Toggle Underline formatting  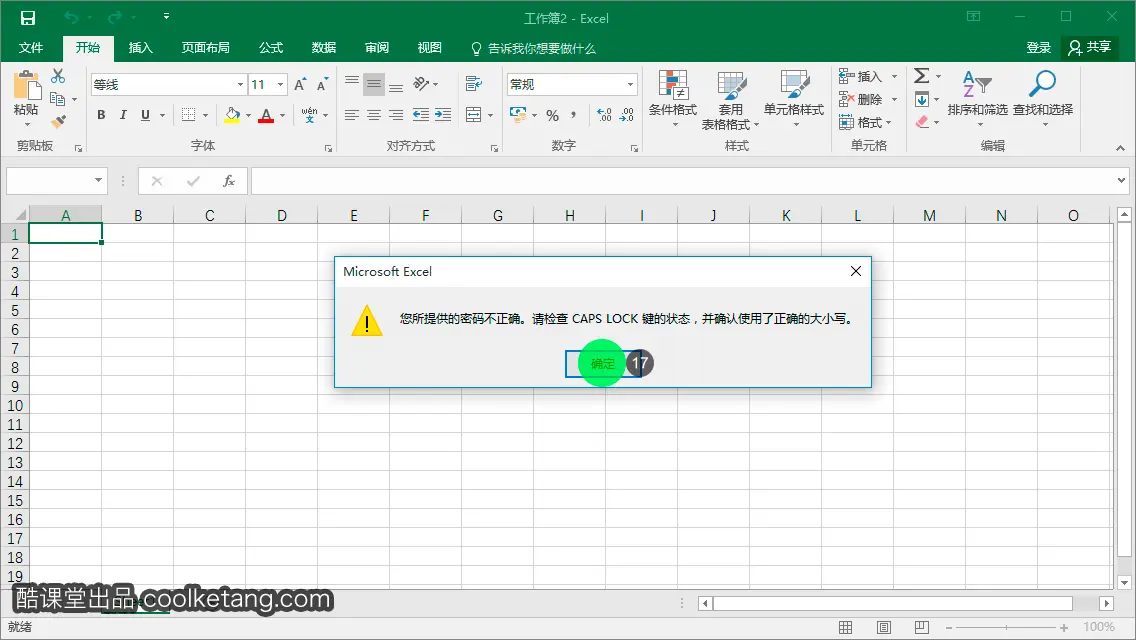point(146,115)
